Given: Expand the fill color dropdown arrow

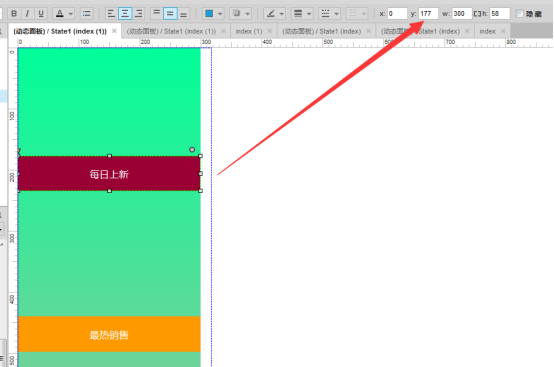Looking at the screenshot, I should click(220, 14).
